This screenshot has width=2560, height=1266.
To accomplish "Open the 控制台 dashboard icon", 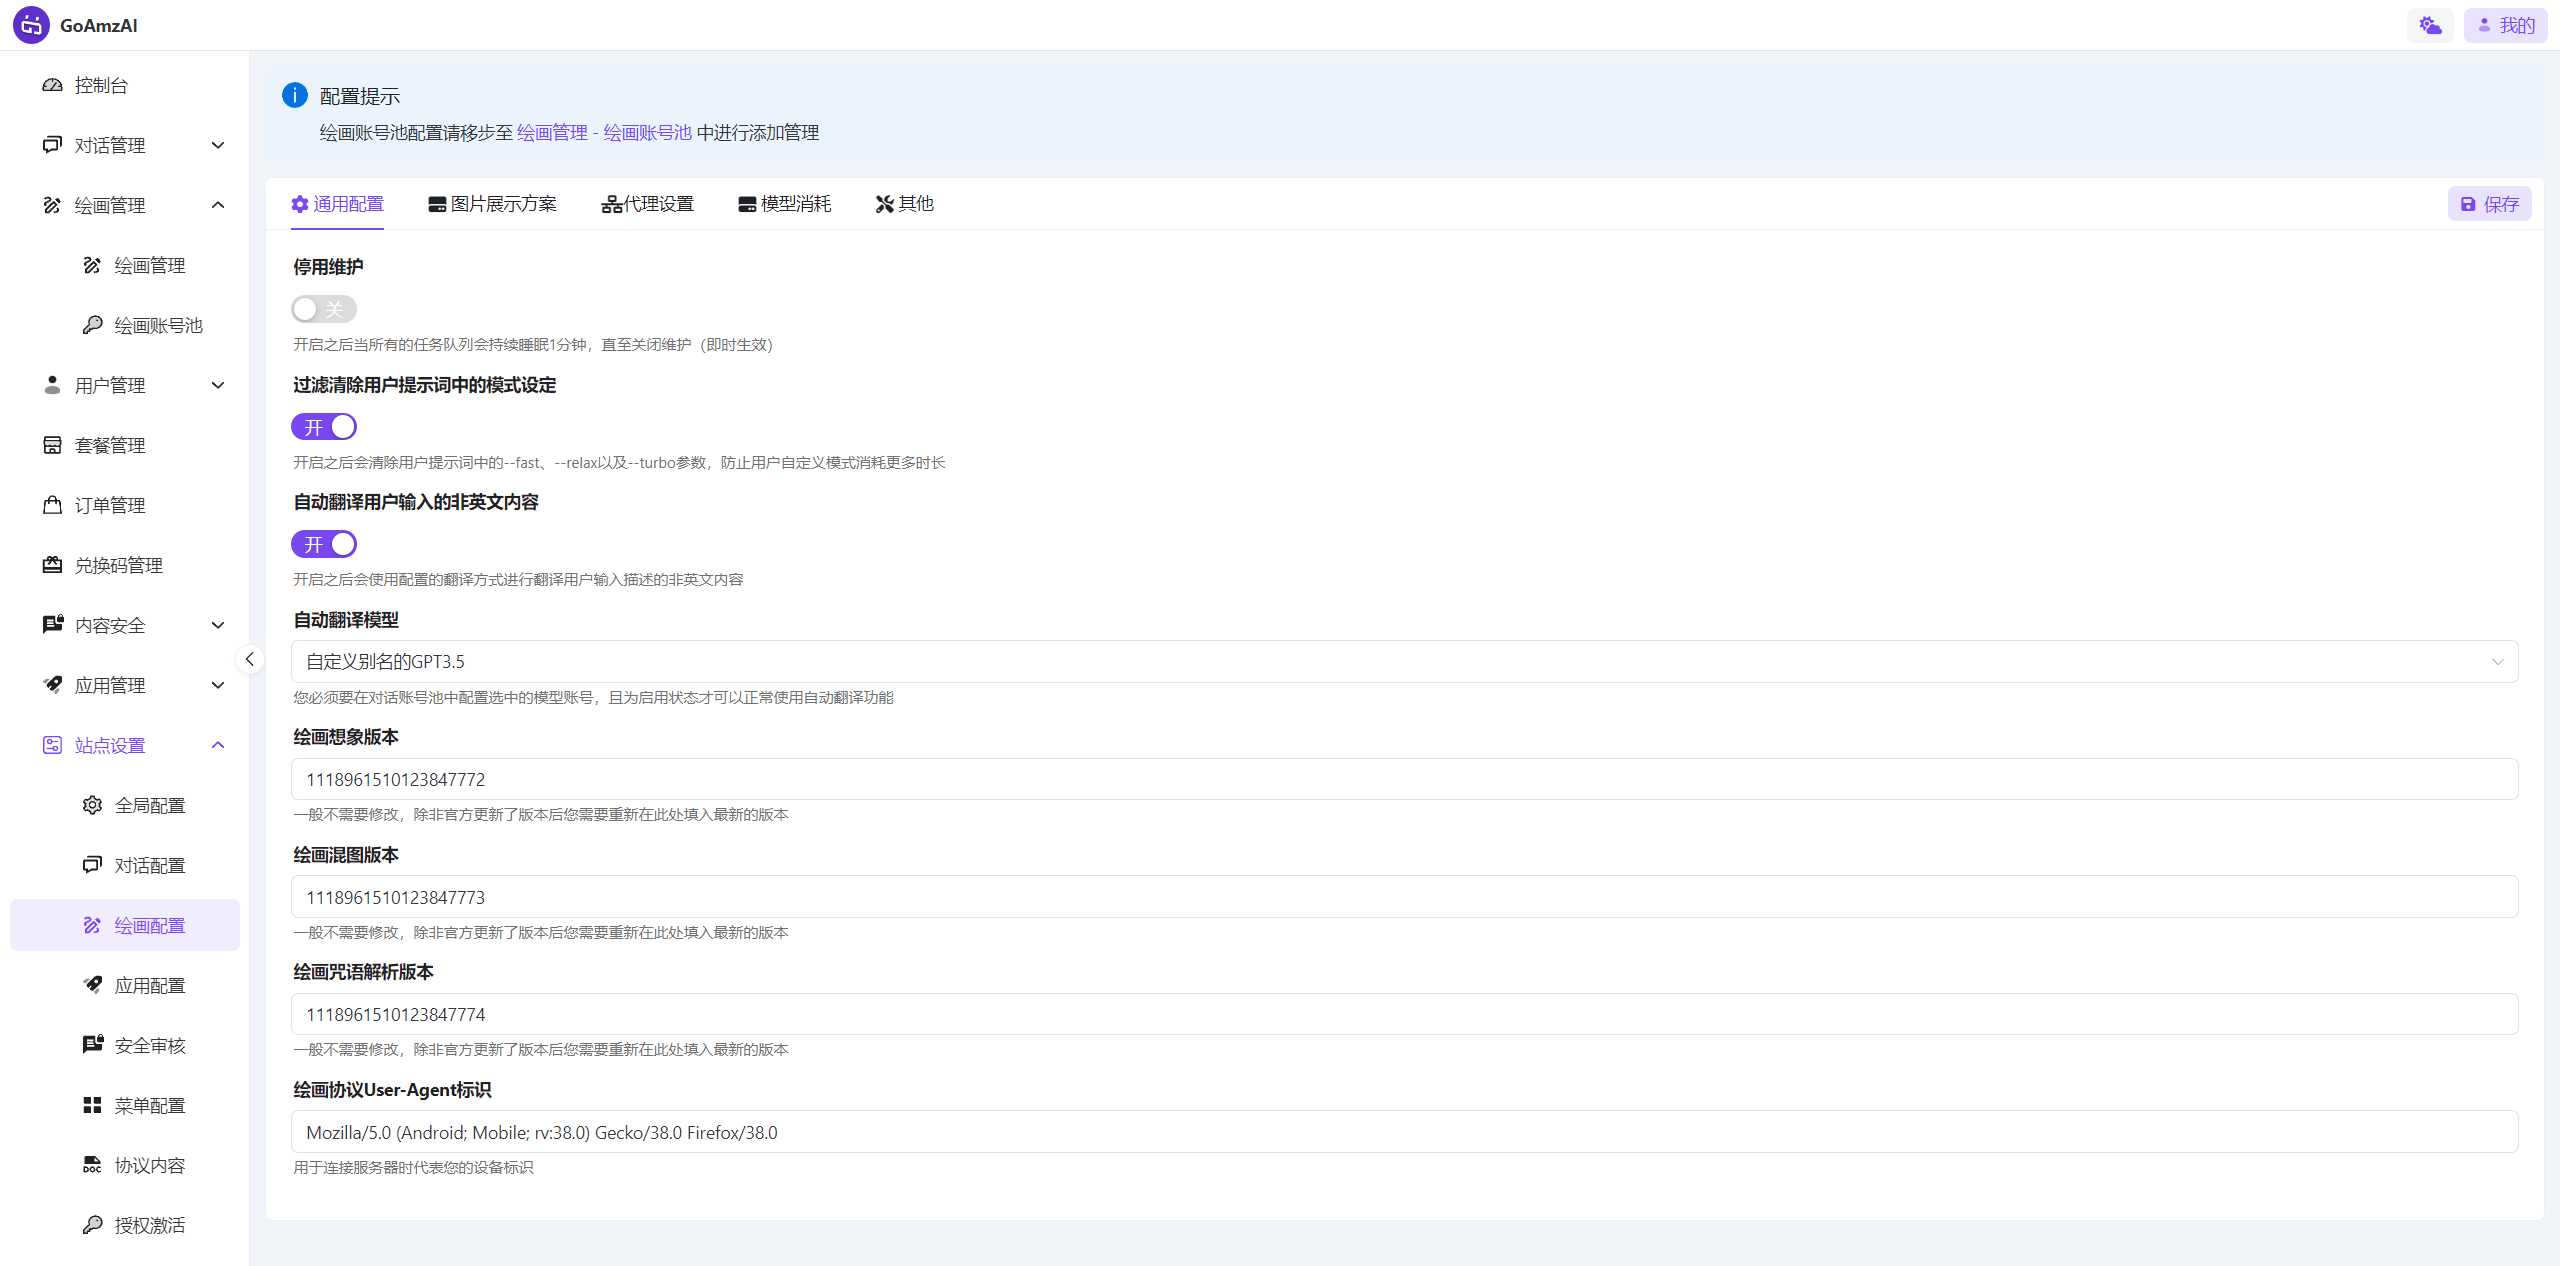I will tap(52, 85).
